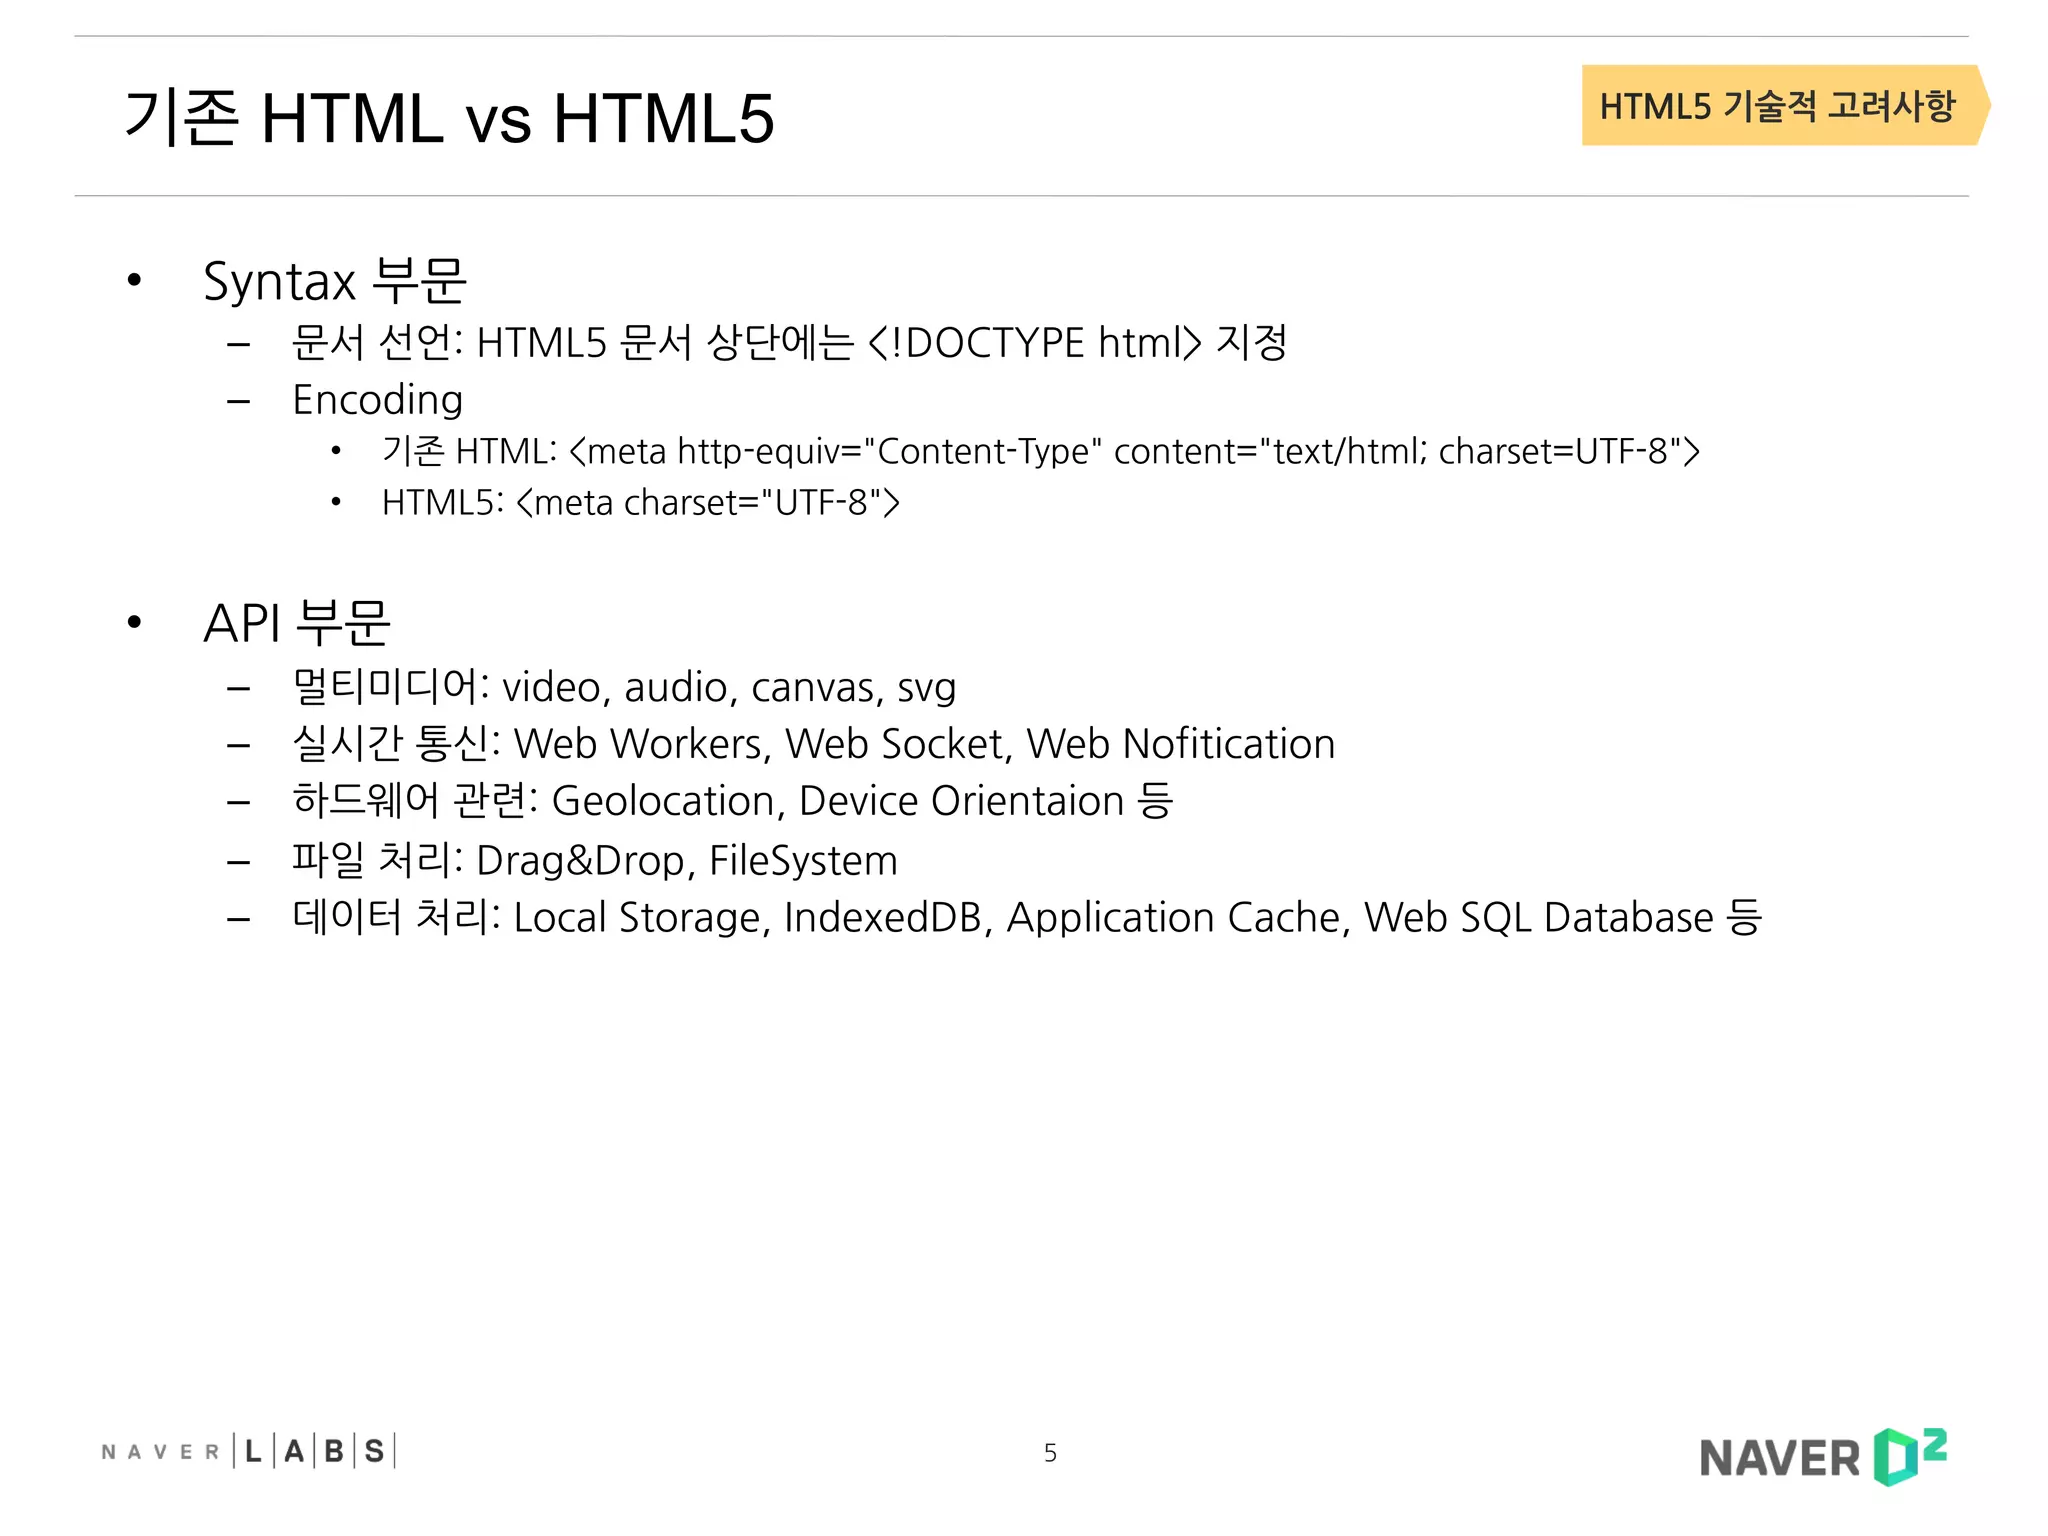Click the NAVER LABS logo

[248, 1451]
